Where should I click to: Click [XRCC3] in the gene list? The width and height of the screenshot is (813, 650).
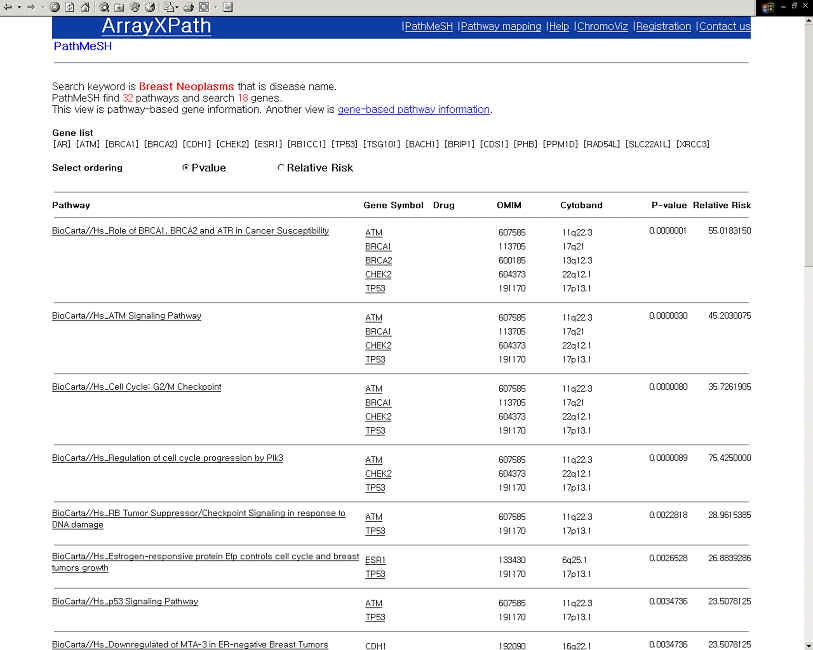coord(693,144)
